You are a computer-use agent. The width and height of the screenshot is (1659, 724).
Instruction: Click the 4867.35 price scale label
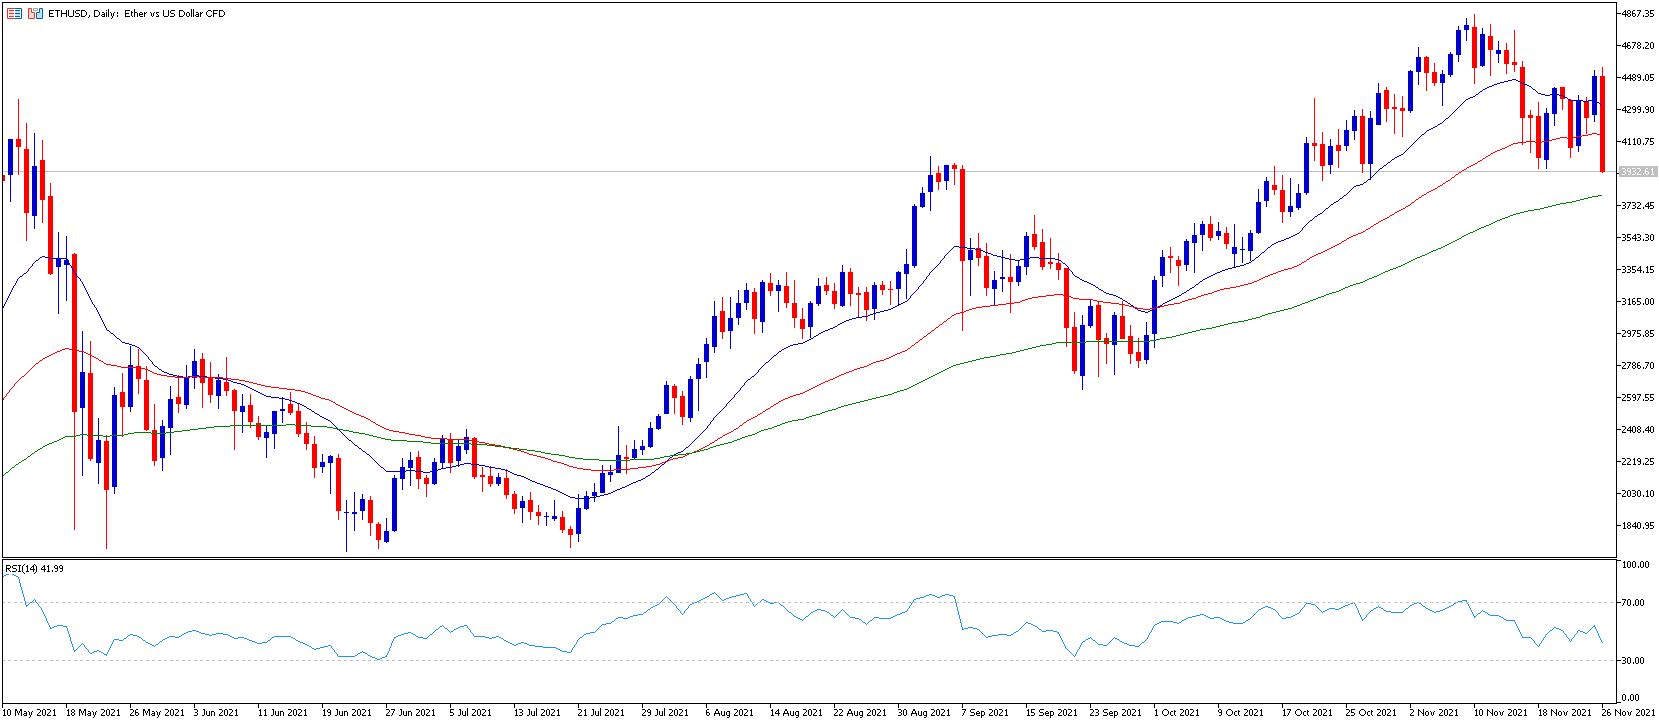(x=1638, y=14)
